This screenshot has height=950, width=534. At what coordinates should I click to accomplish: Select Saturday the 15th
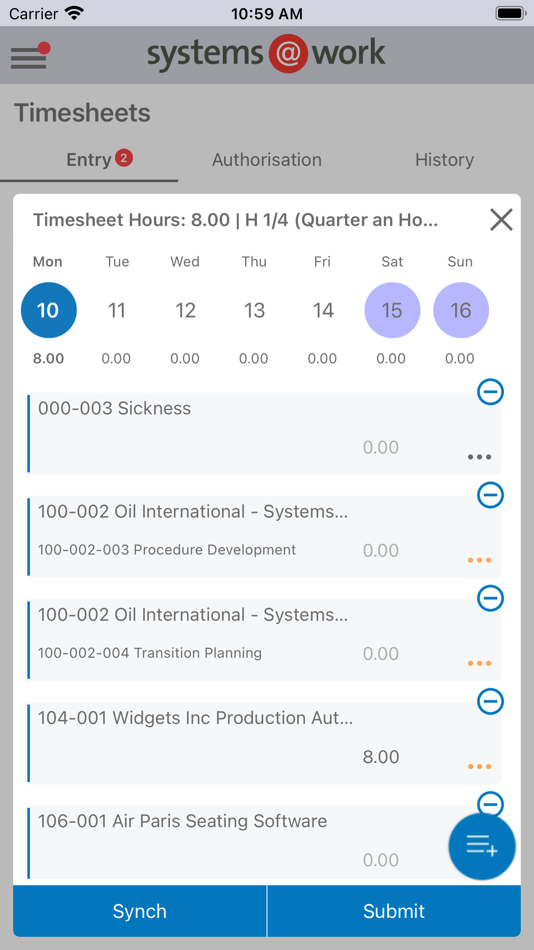pyautogui.click(x=392, y=310)
